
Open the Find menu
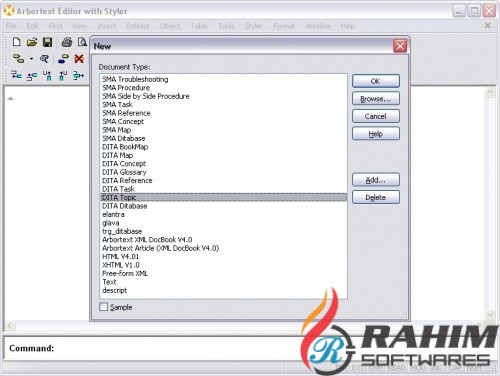[x=55, y=26]
